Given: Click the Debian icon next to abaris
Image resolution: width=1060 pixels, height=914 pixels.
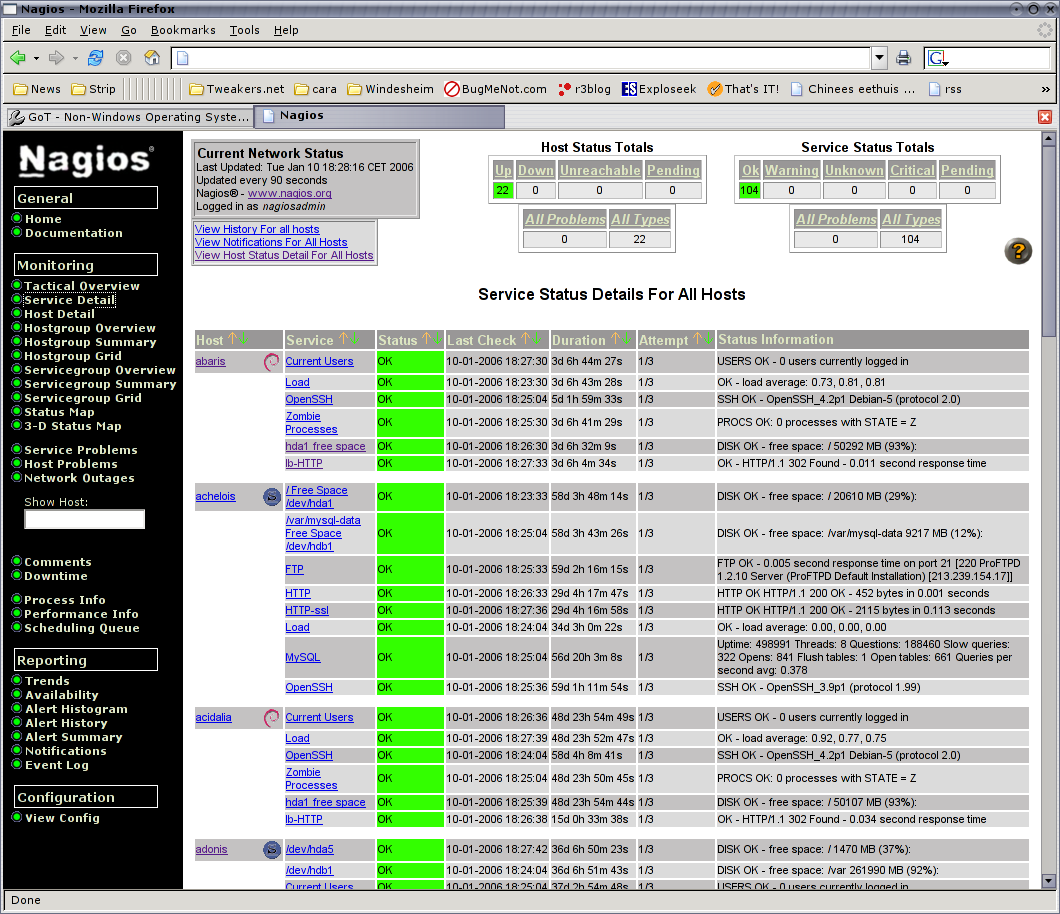Looking at the screenshot, I should 271,362.
